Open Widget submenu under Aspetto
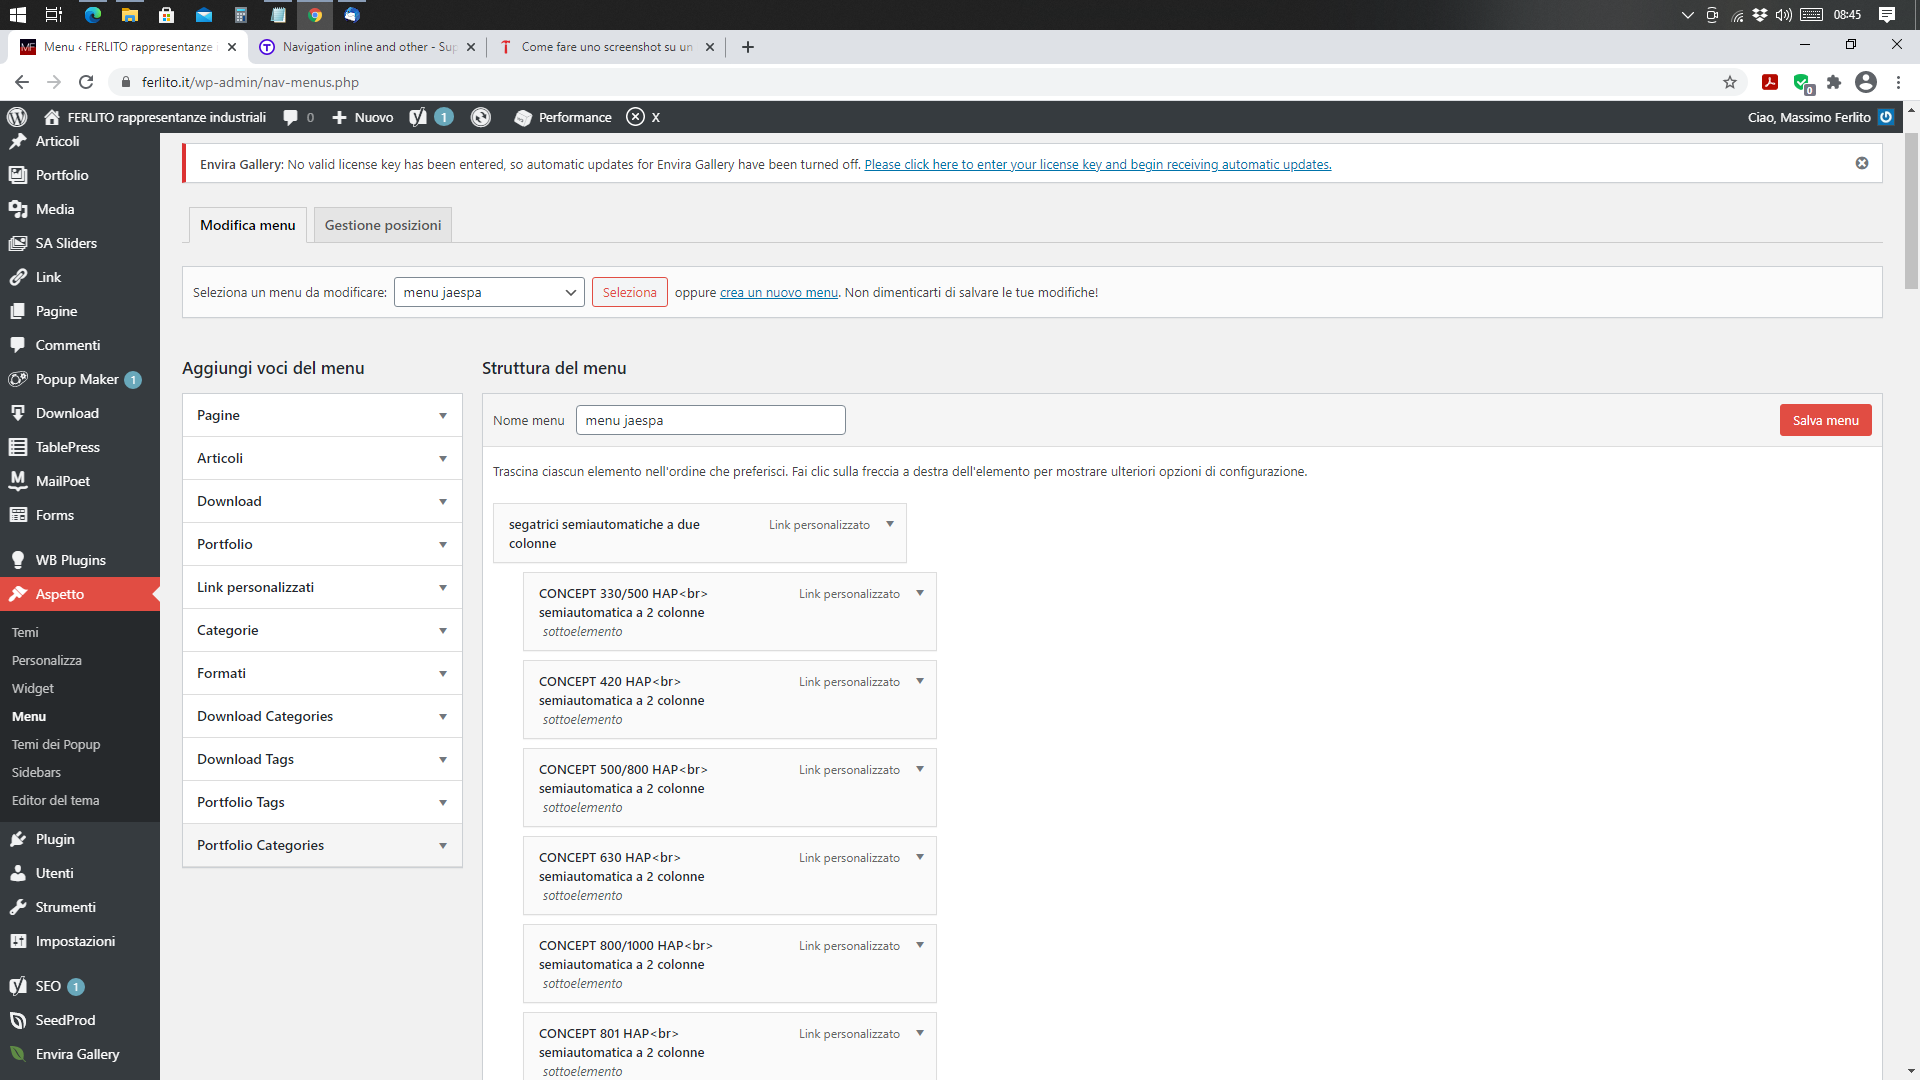This screenshot has height=1080, width=1920. pos(33,688)
